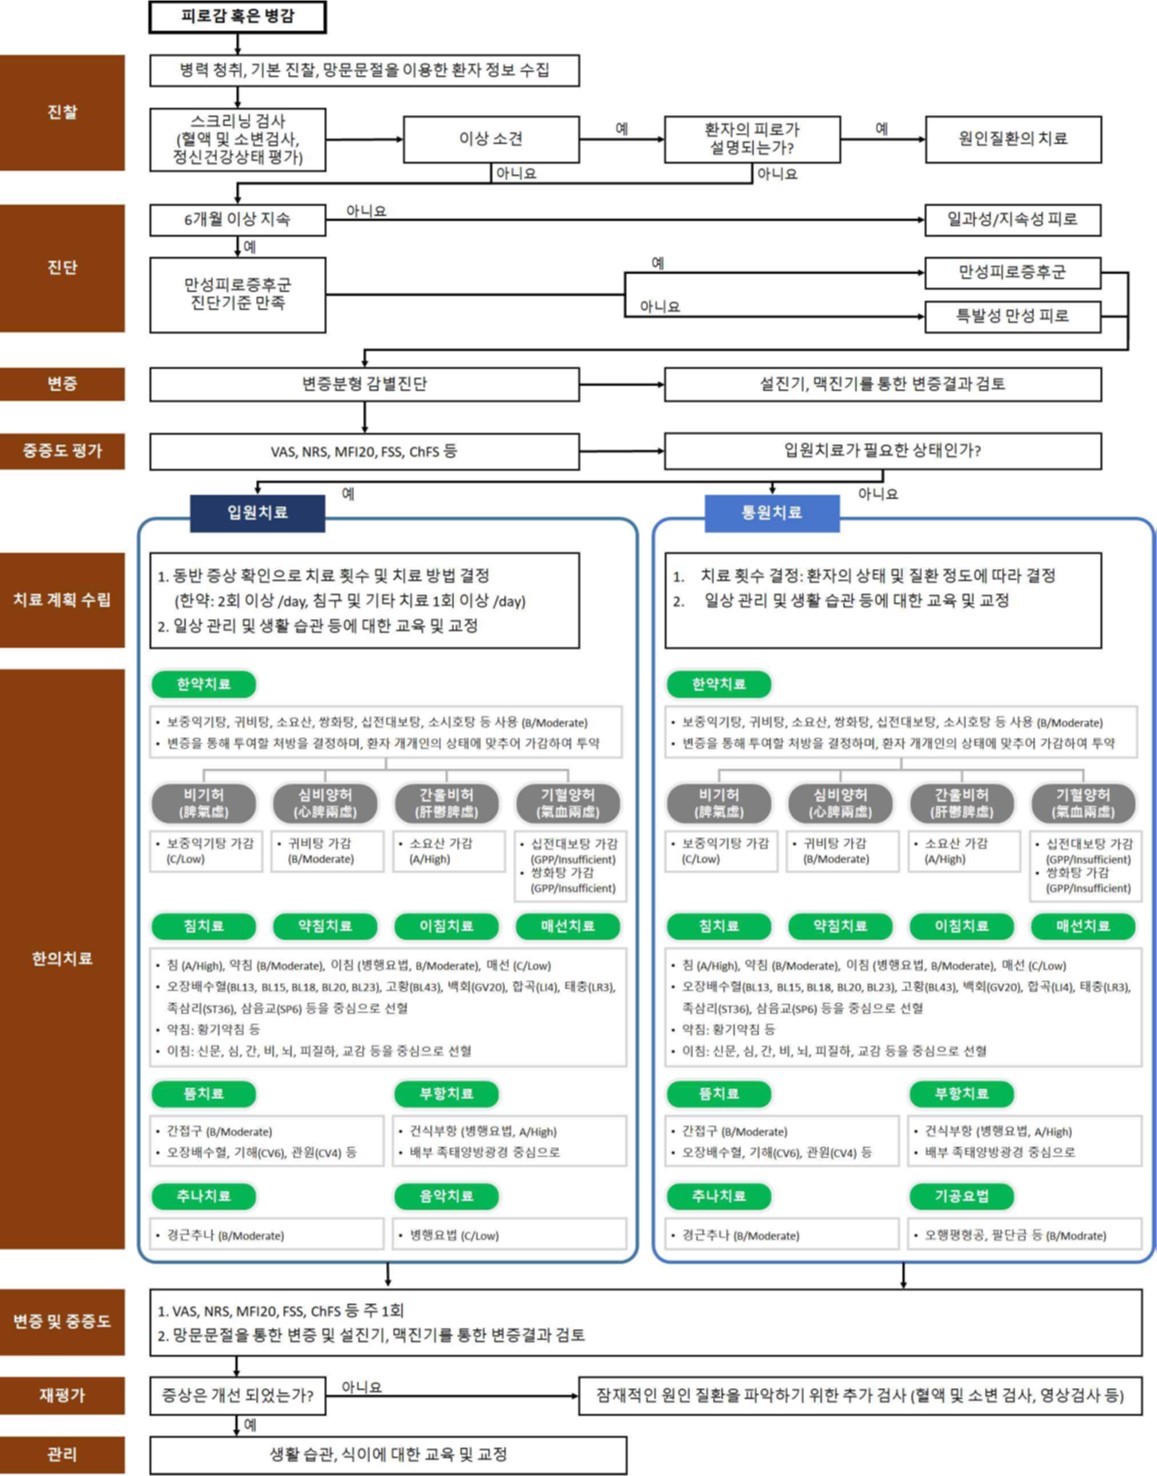Click the green 음악치료 label
Image resolution: width=1157 pixels, height=1476 pixels.
coord(446,1196)
